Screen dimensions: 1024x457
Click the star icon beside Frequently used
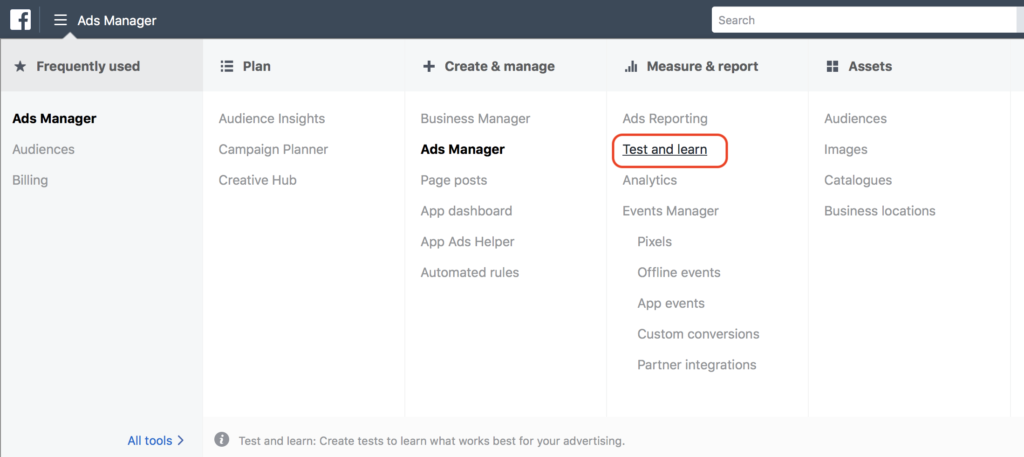click(x=20, y=66)
